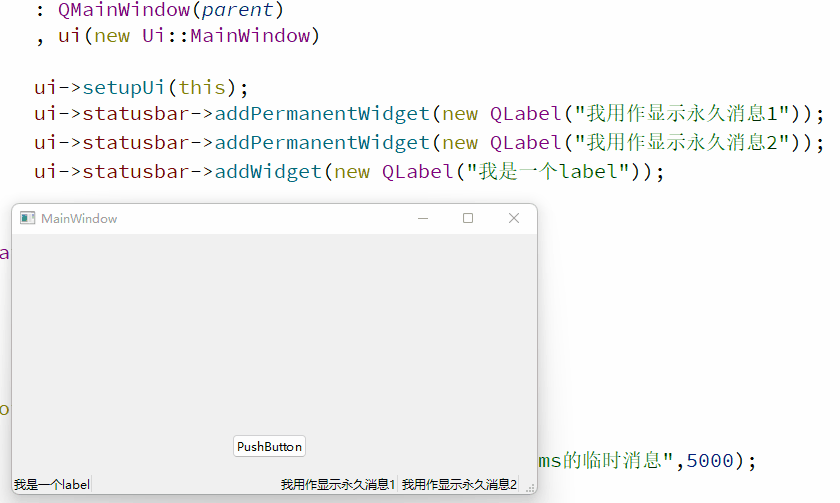Screen dimensions: 840x503
Task: Click the MainWindow title text
Action: (x=79, y=219)
